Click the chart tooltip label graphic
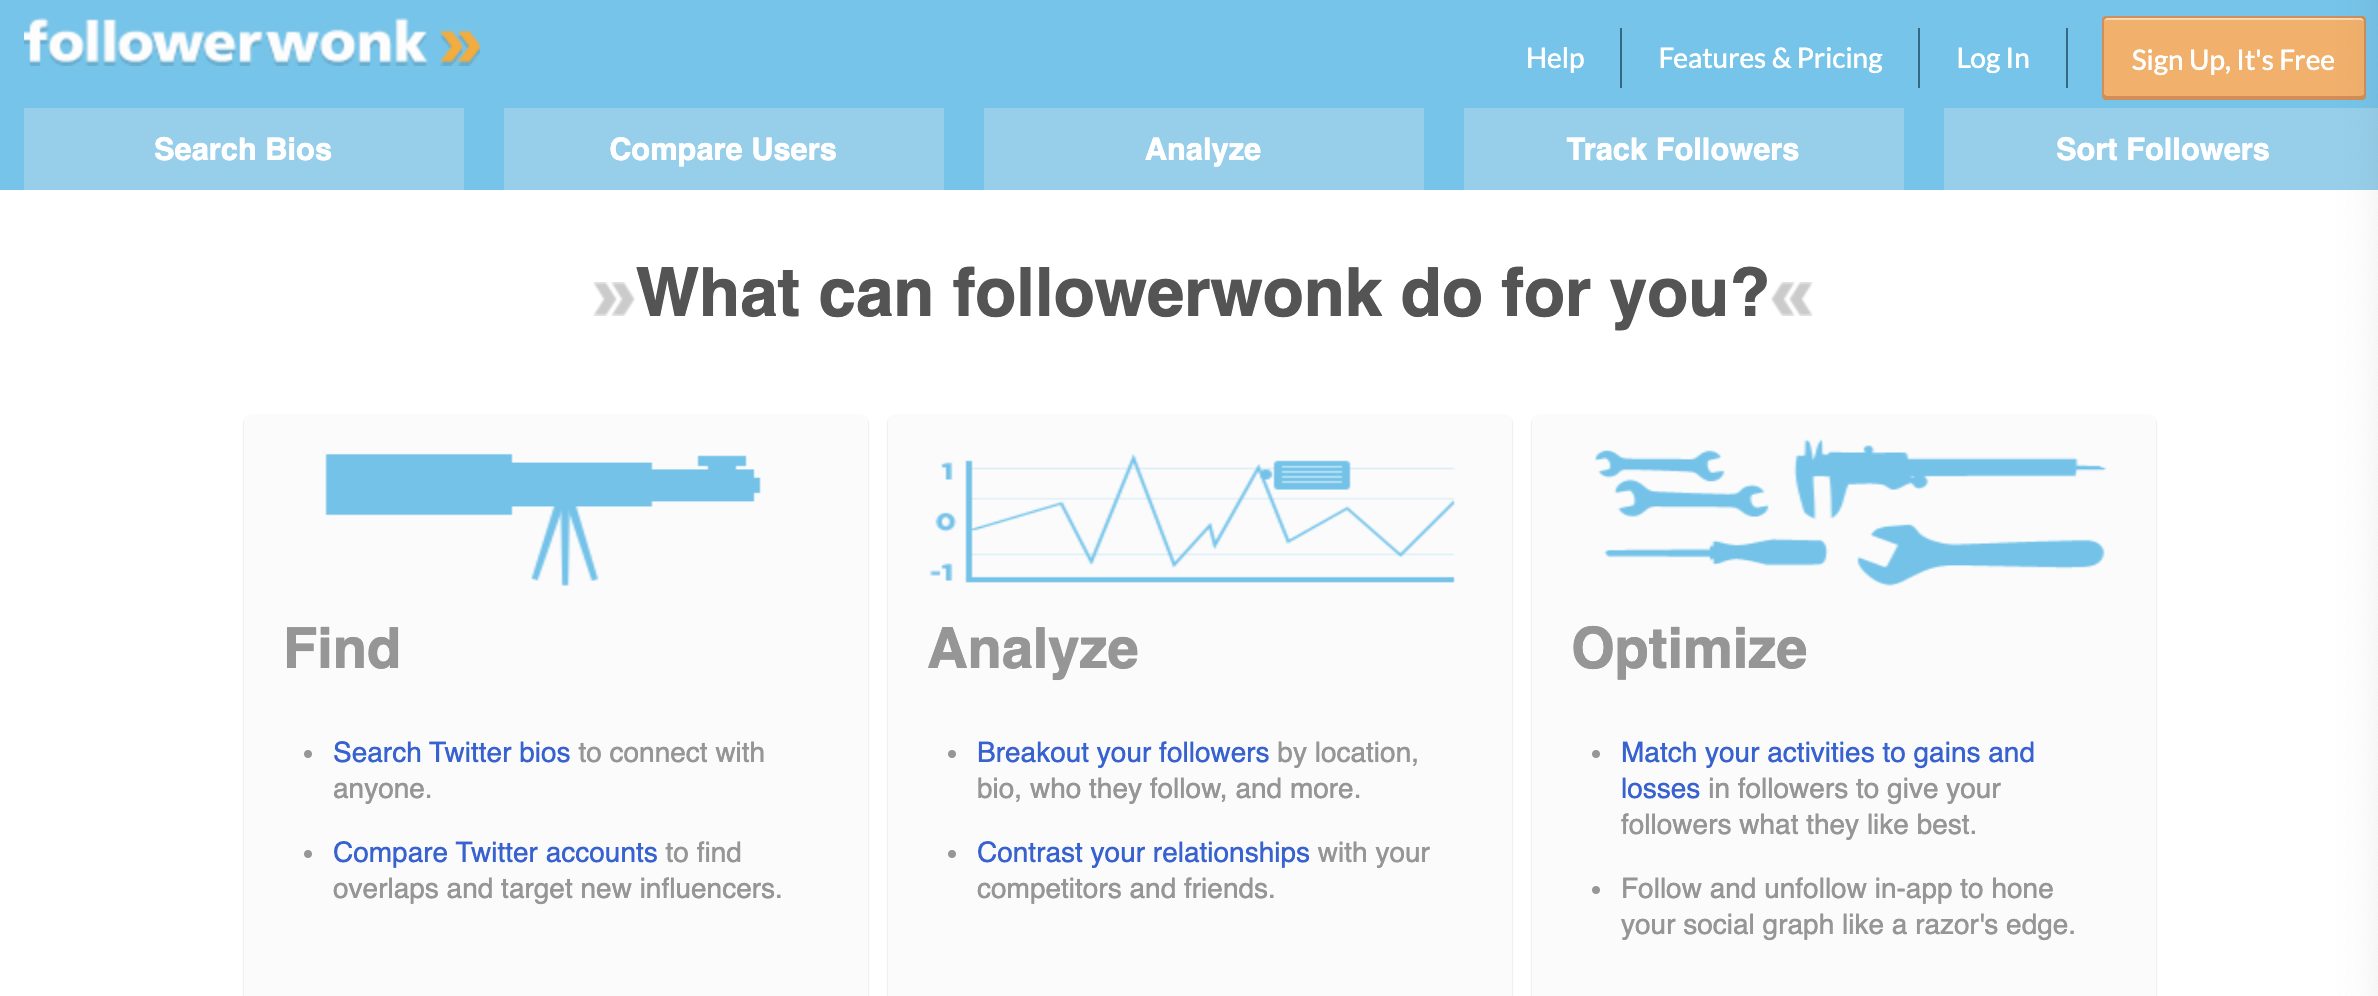Viewport: 2378px width, 996px height. tap(1311, 474)
